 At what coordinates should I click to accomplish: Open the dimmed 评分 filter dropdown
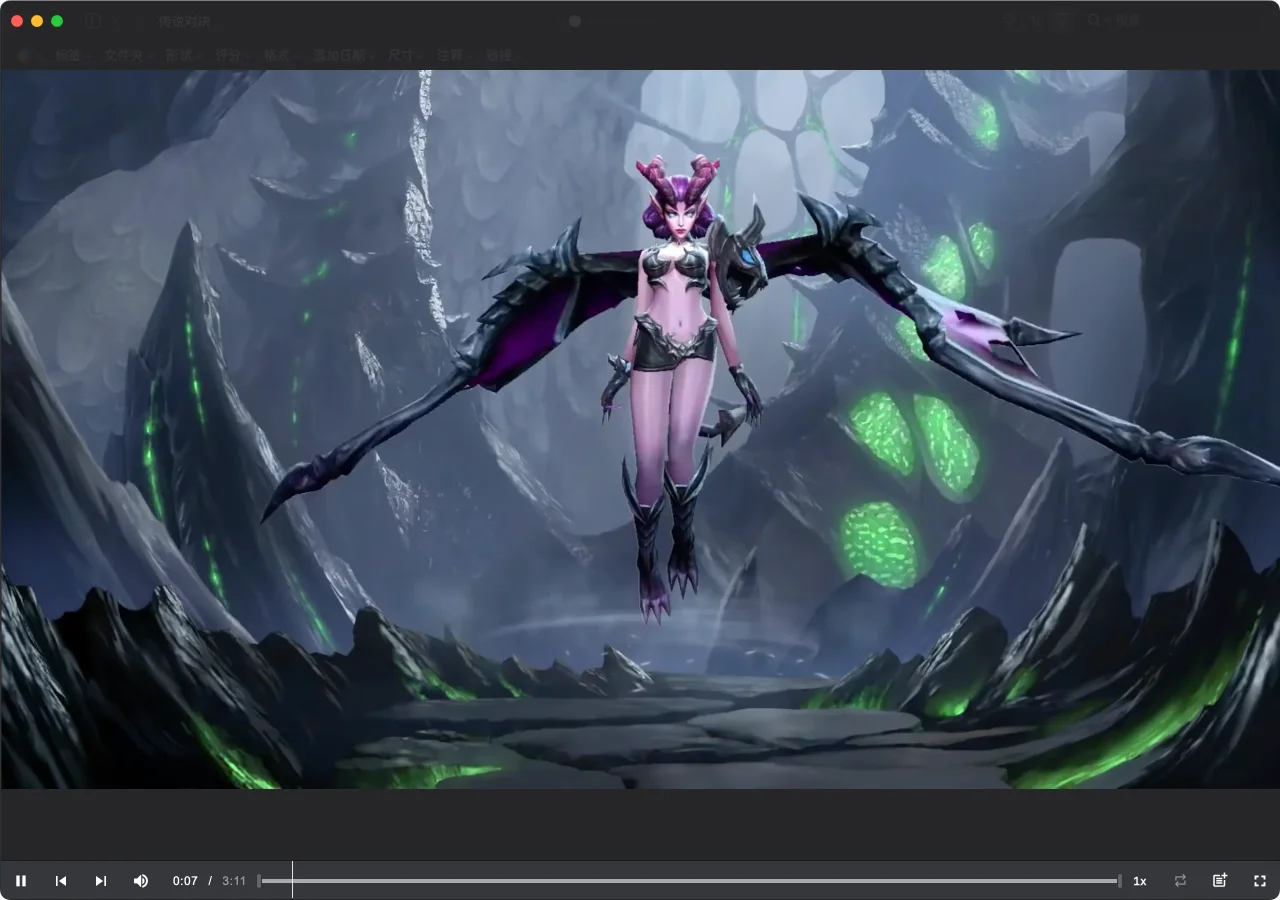click(232, 56)
